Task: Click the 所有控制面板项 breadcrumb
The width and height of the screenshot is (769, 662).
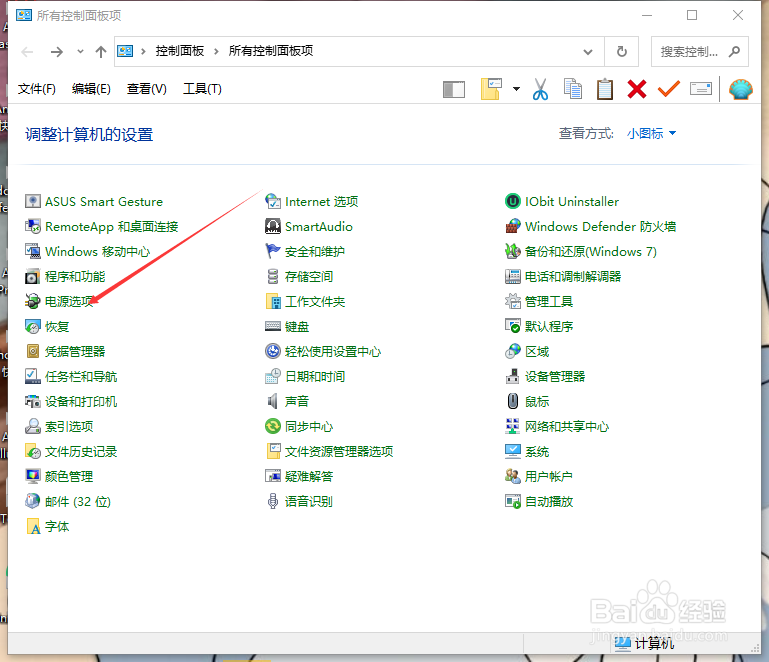Action: tap(271, 51)
